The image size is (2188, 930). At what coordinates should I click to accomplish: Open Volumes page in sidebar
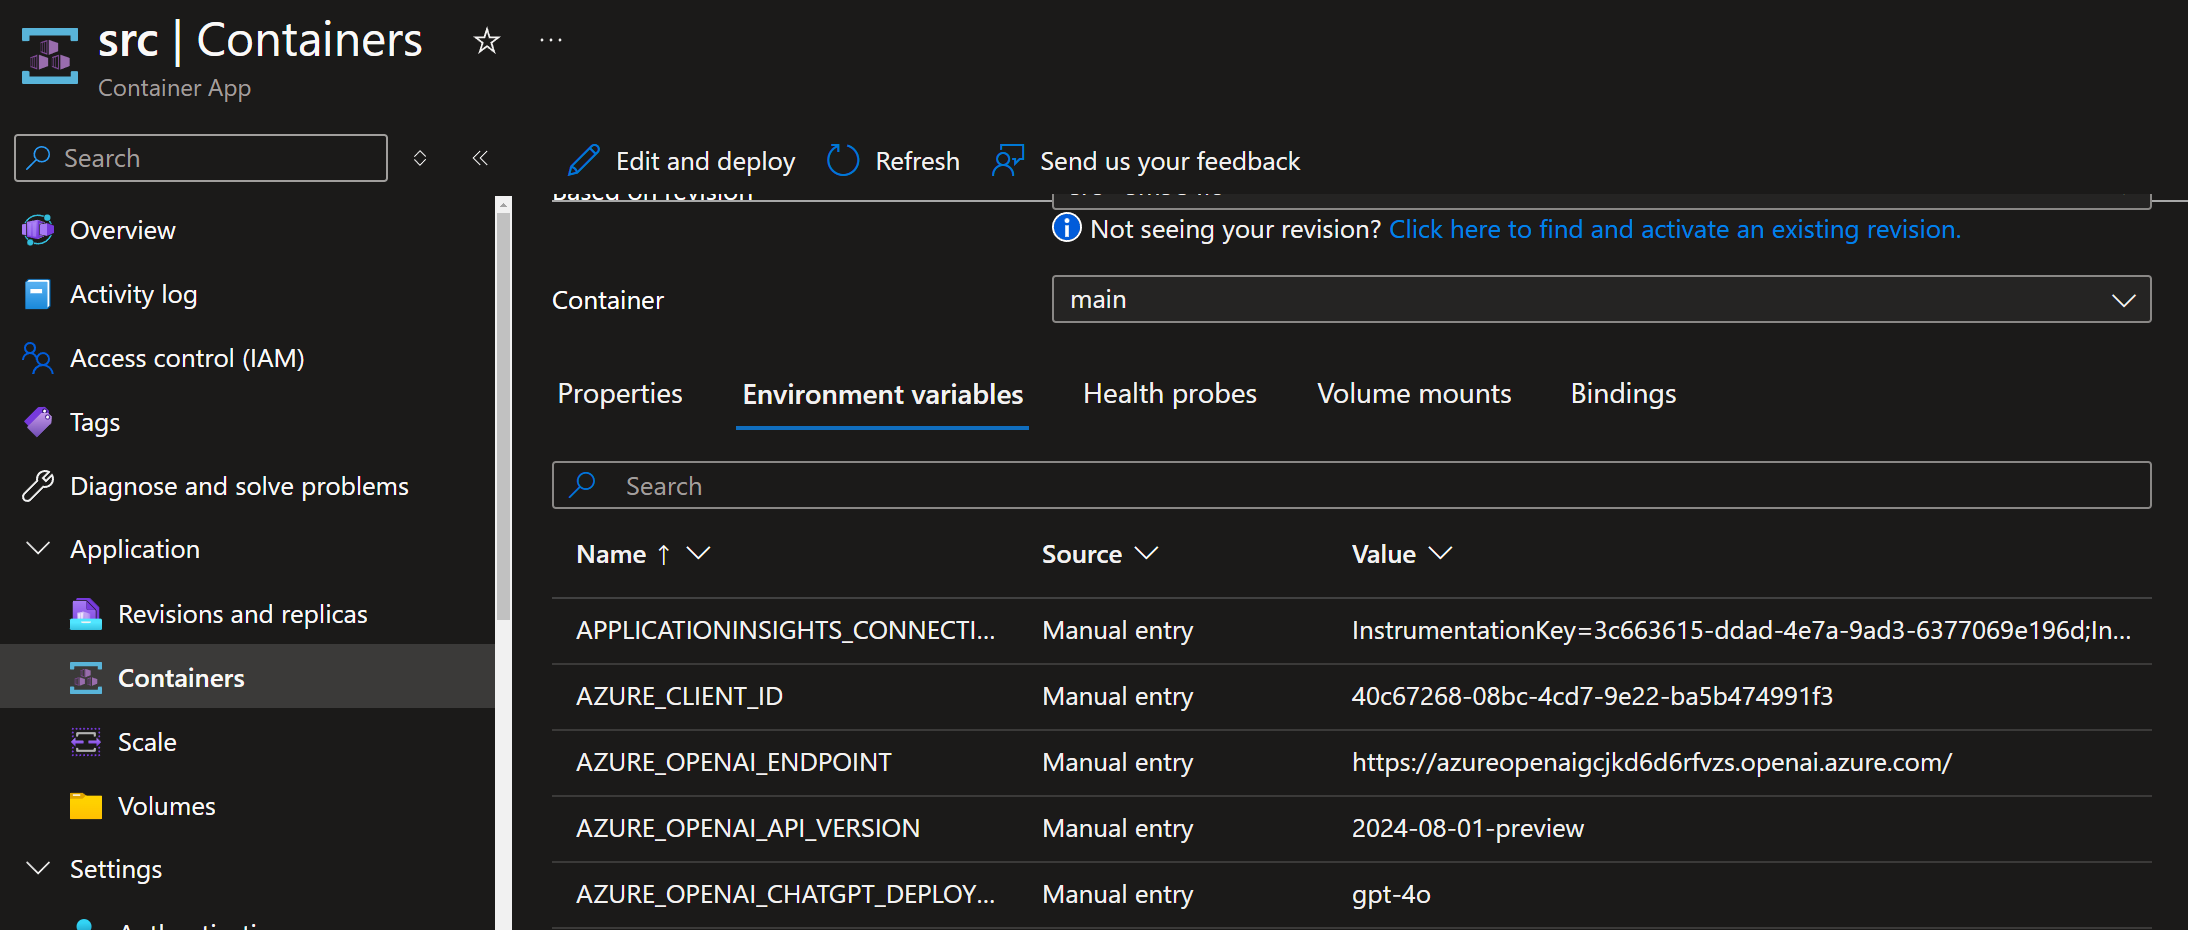(x=167, y=806)
